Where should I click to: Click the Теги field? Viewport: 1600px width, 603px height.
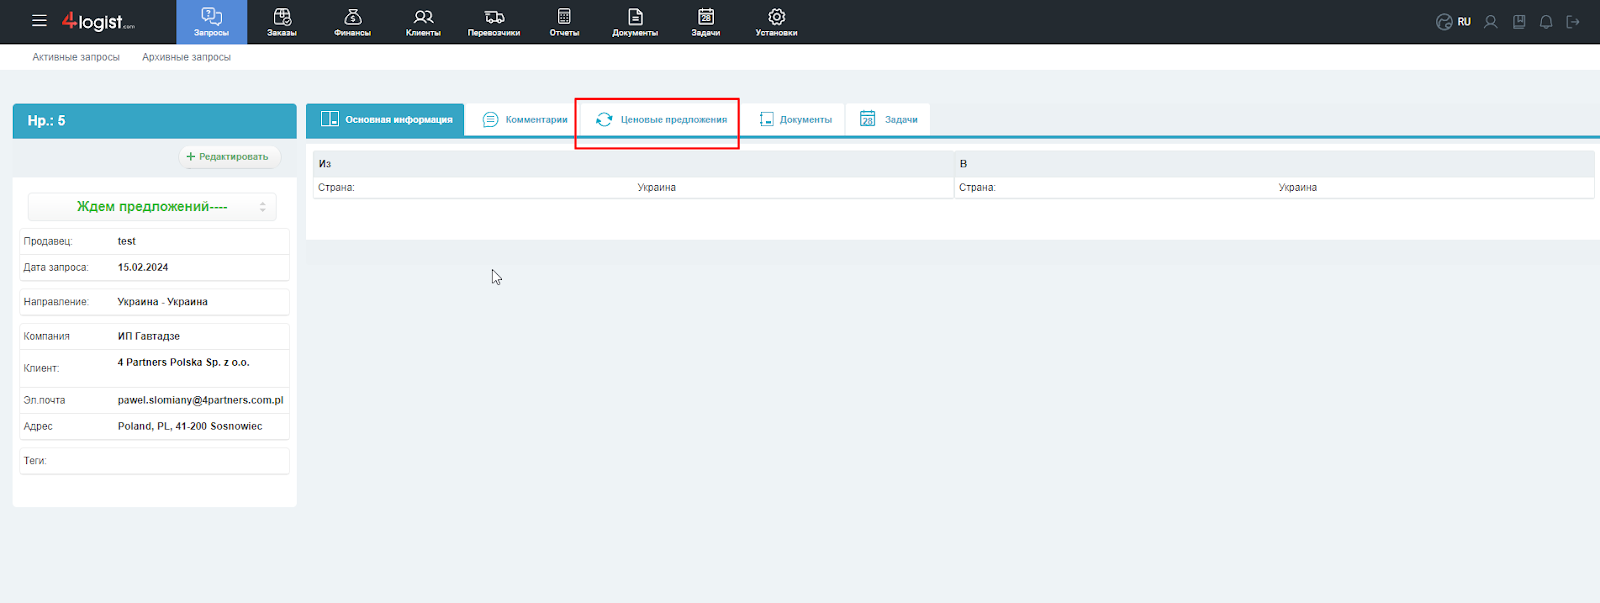tap(154, 461)
